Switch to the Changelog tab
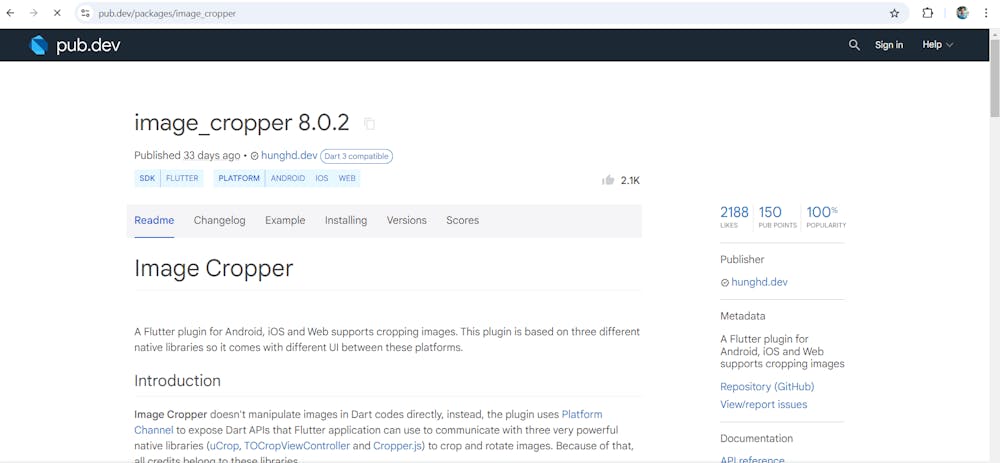Screen dimensions: 1000x463 (x=219, y=221)
